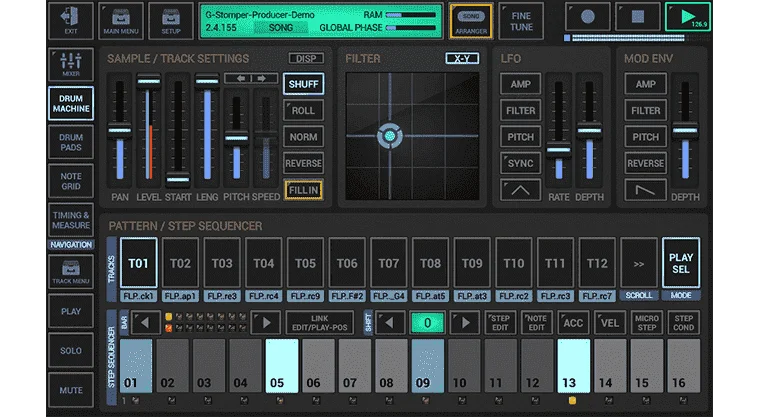Viewport: 760px width, 417px height.
Task: Decrease shift value with left arrow
Action: 390,322
